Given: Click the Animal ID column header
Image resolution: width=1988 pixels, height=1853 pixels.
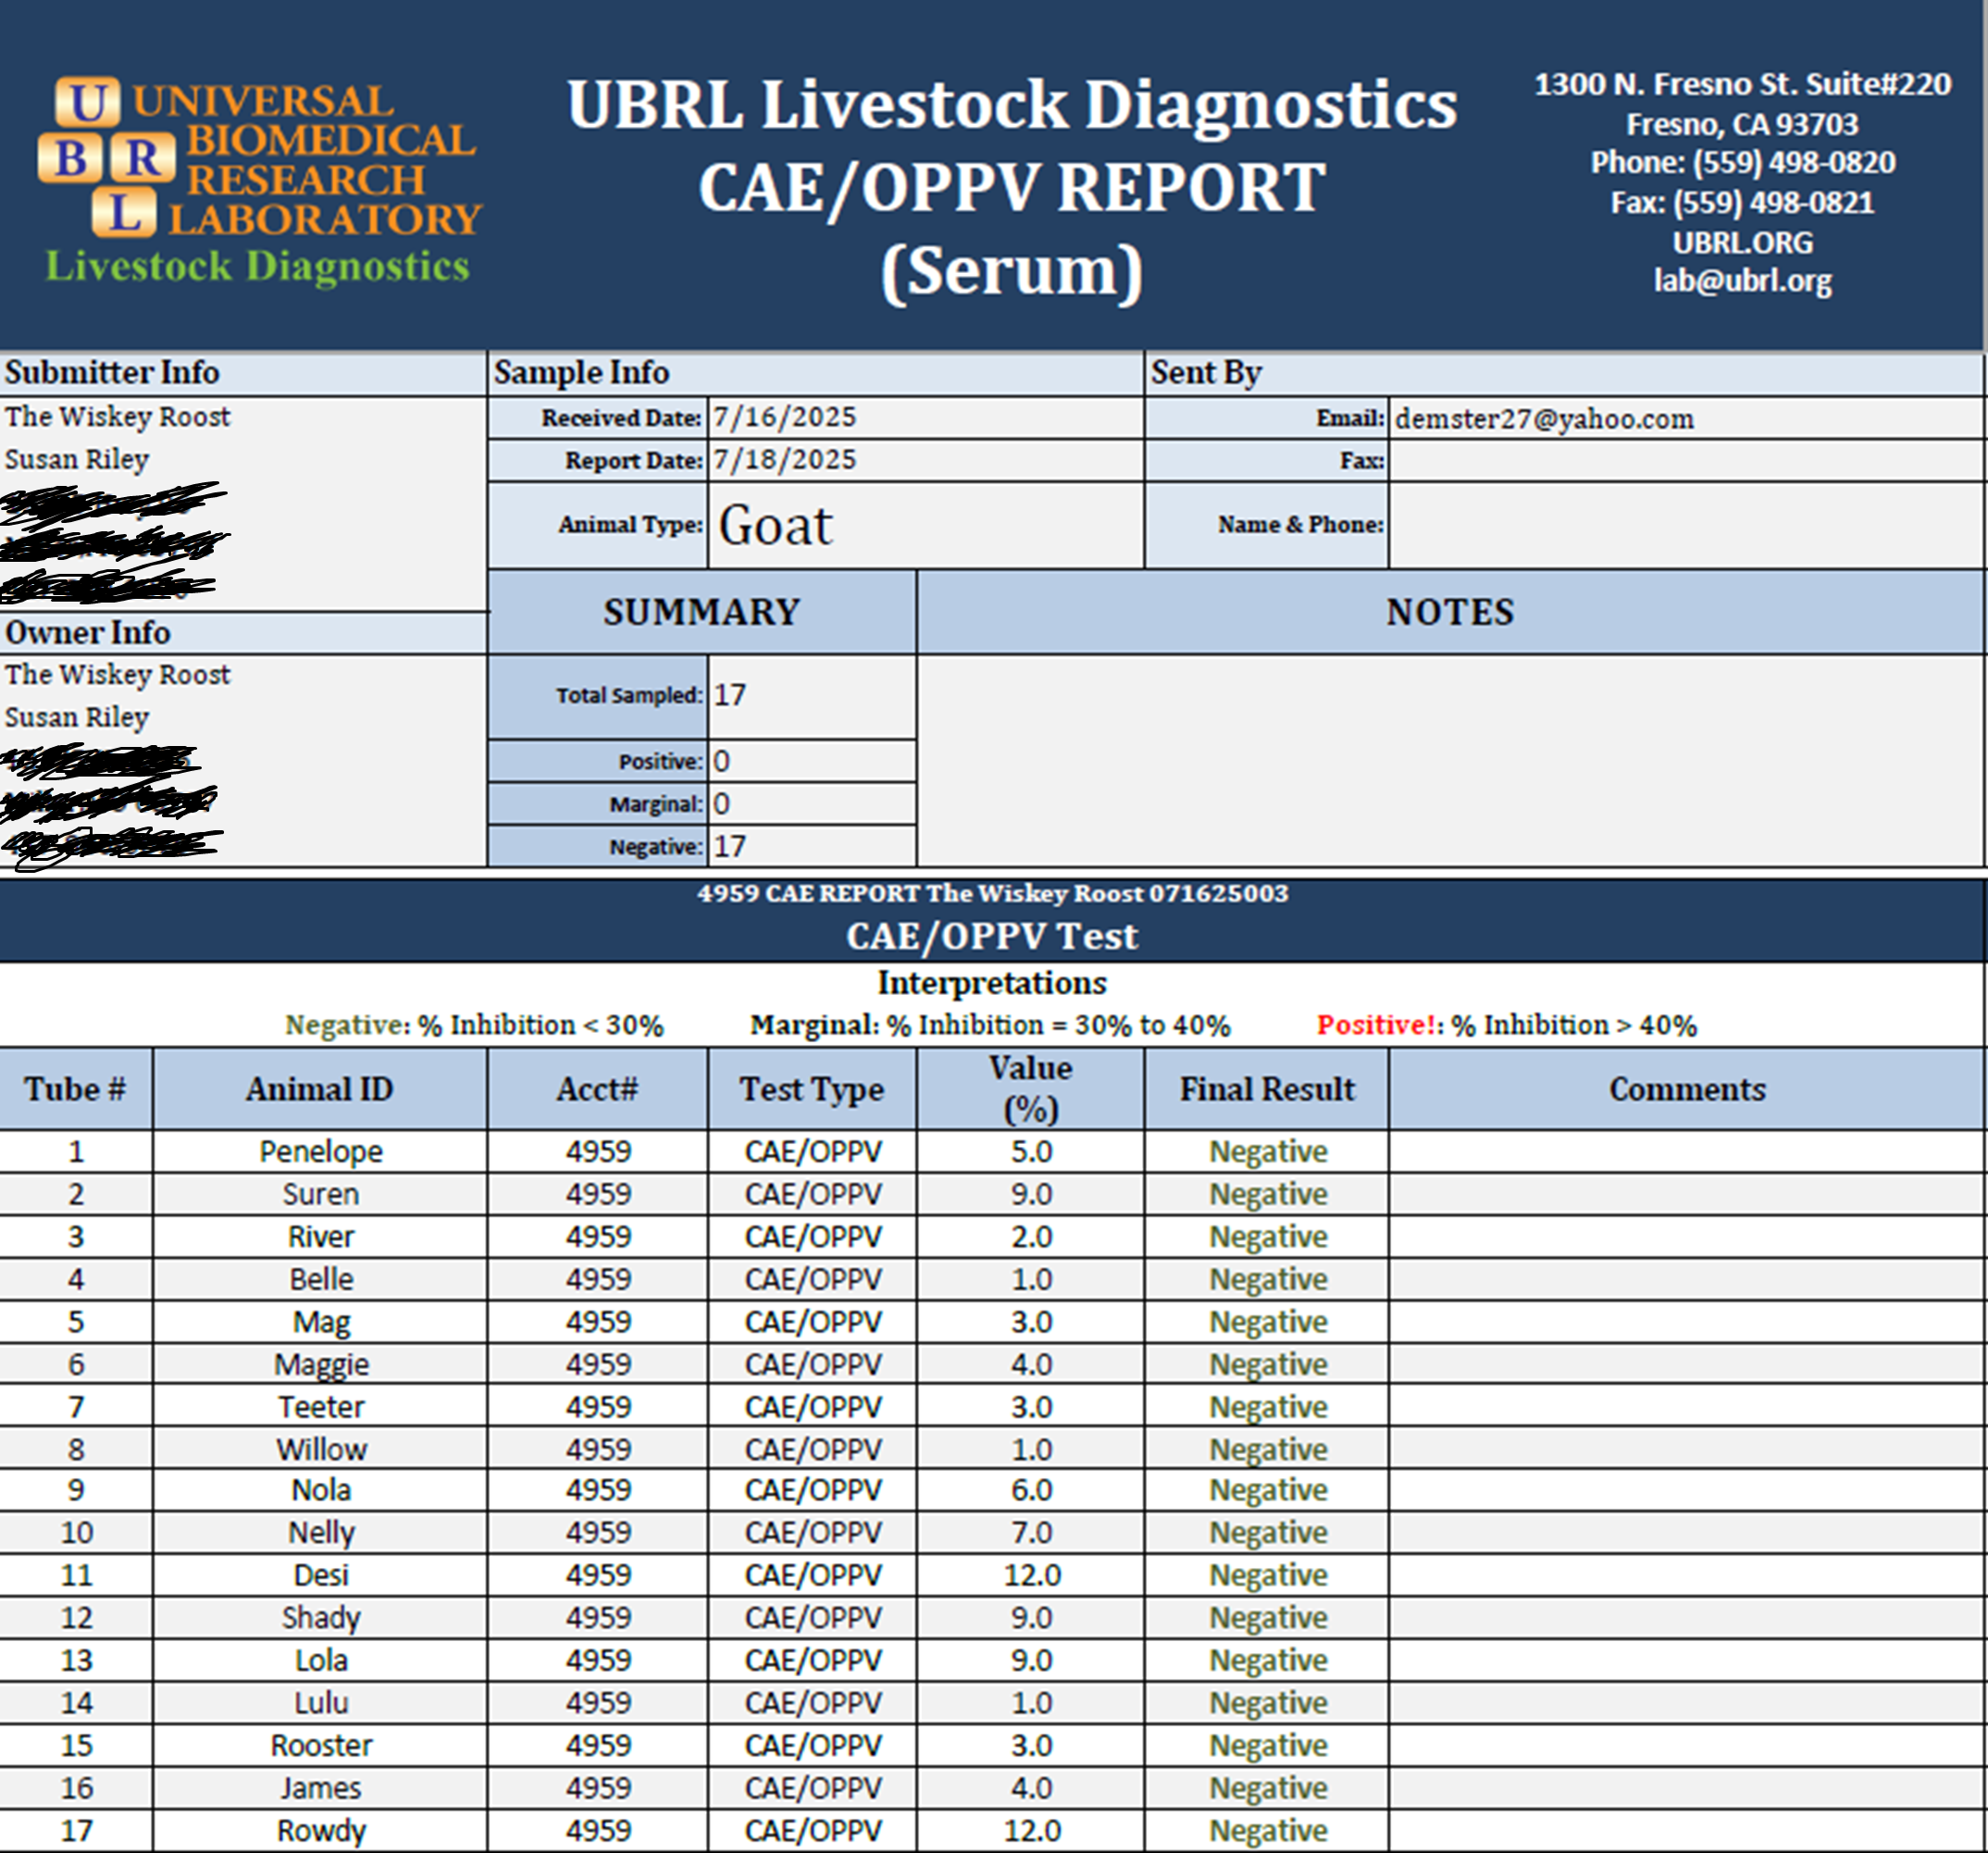Looking at the screenshot, I should (320, 1089).
